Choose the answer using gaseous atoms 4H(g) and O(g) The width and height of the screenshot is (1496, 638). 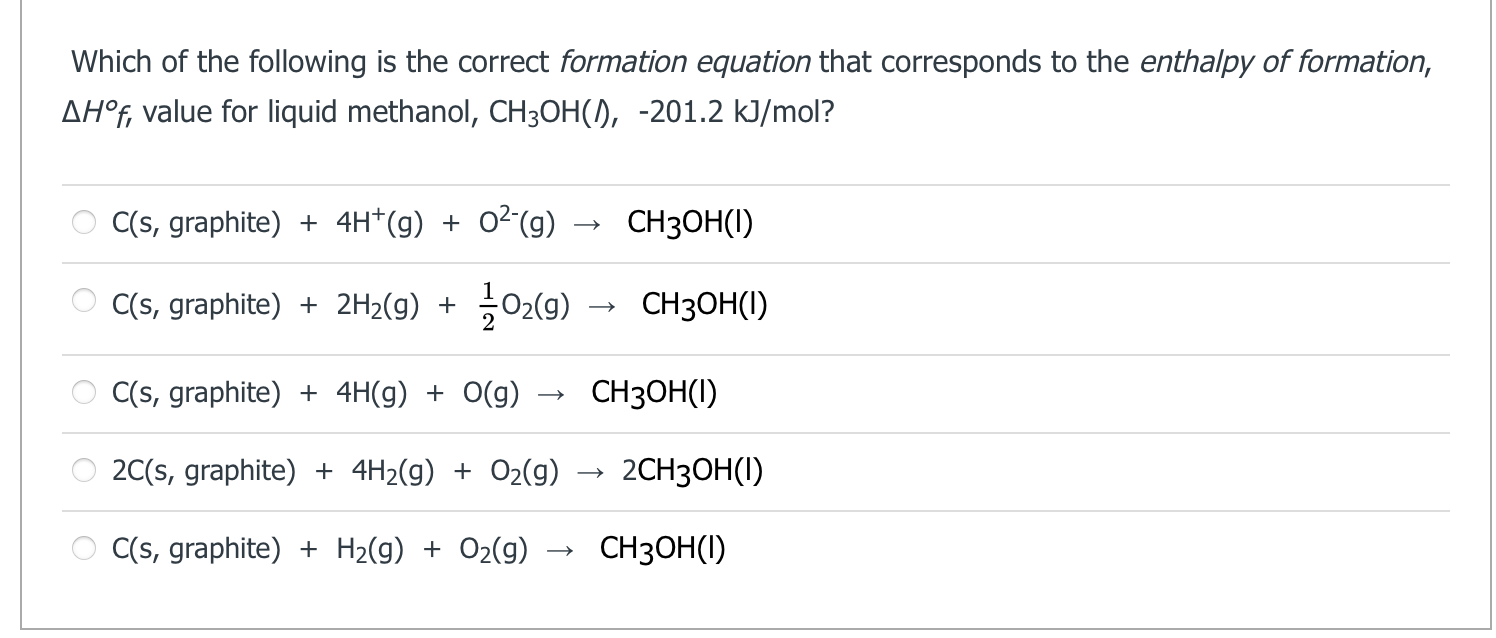pyautogui.click(x=85, y=392)
